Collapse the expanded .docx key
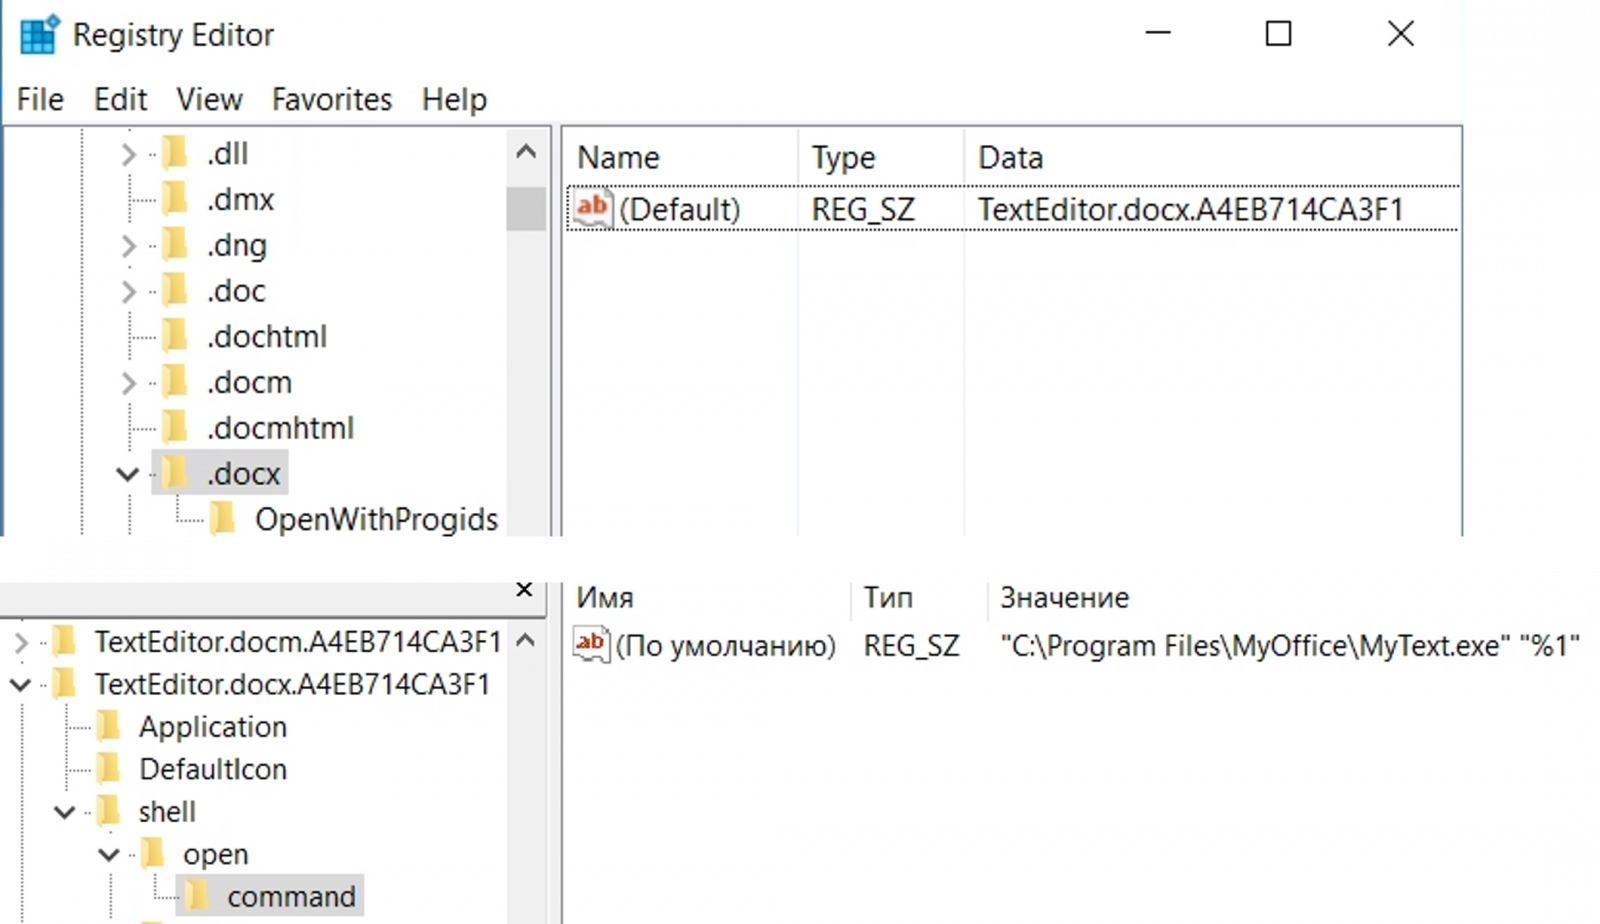Image resolution: width=1600 pixels, height=924 pixels. coord(126,474)
